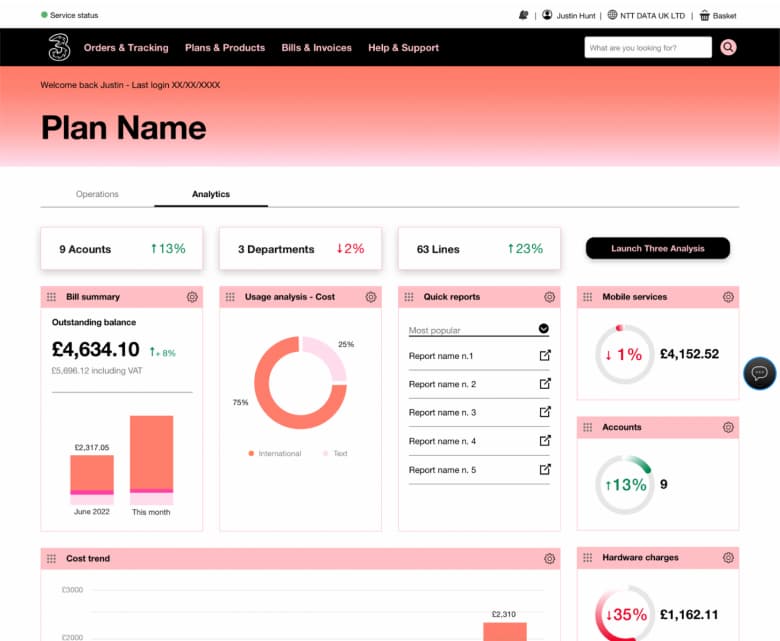
Task: Open Mobile services settings gear
Action: pyautogui.click(x=728, y=297)
